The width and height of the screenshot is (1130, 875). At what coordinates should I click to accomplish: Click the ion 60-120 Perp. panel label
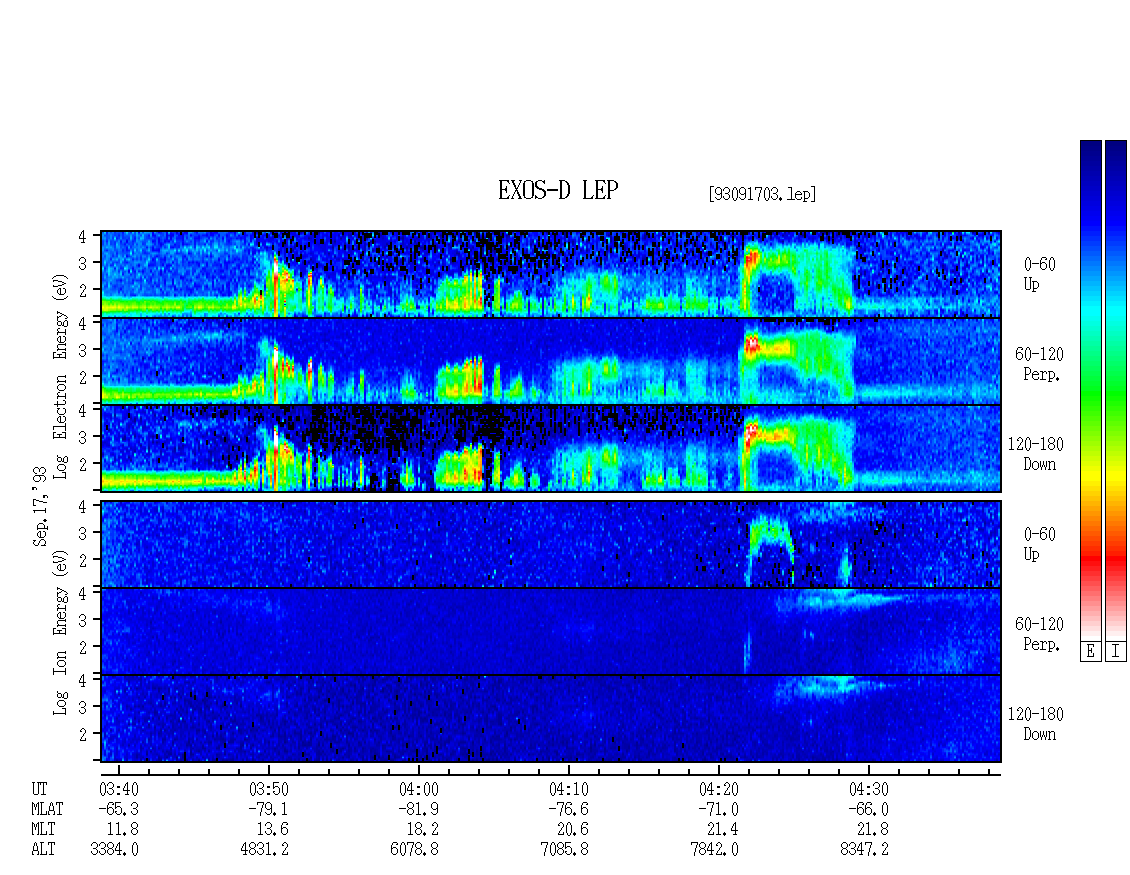pos(1039,634)
